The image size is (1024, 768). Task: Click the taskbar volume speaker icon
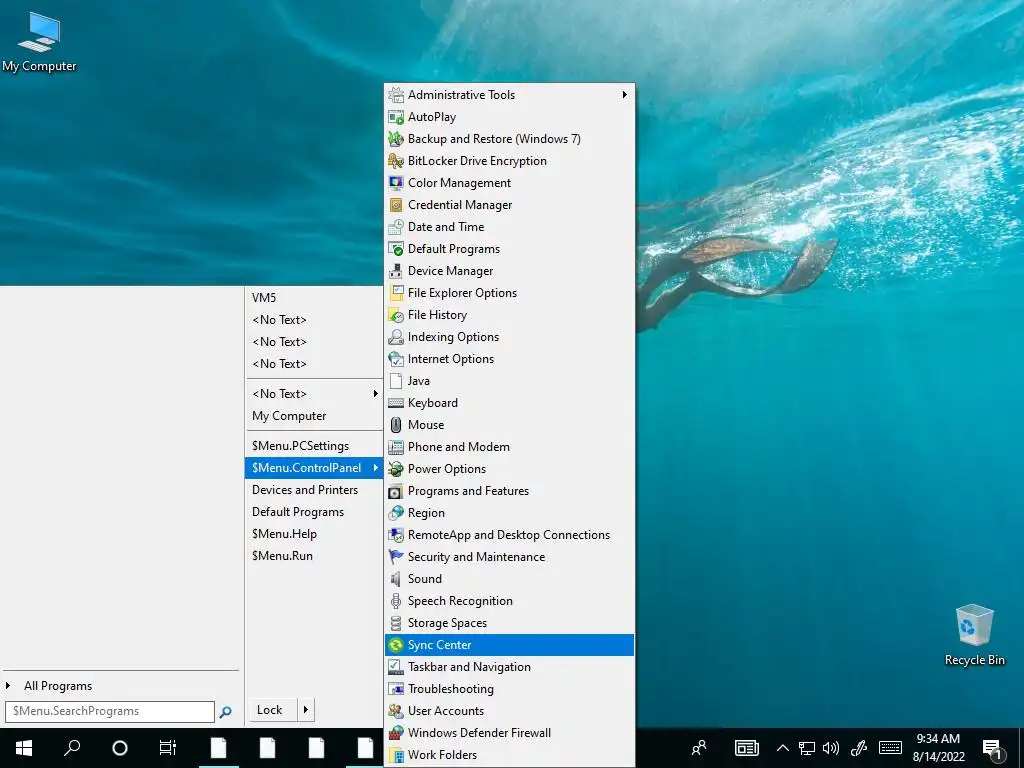point(831,748)
